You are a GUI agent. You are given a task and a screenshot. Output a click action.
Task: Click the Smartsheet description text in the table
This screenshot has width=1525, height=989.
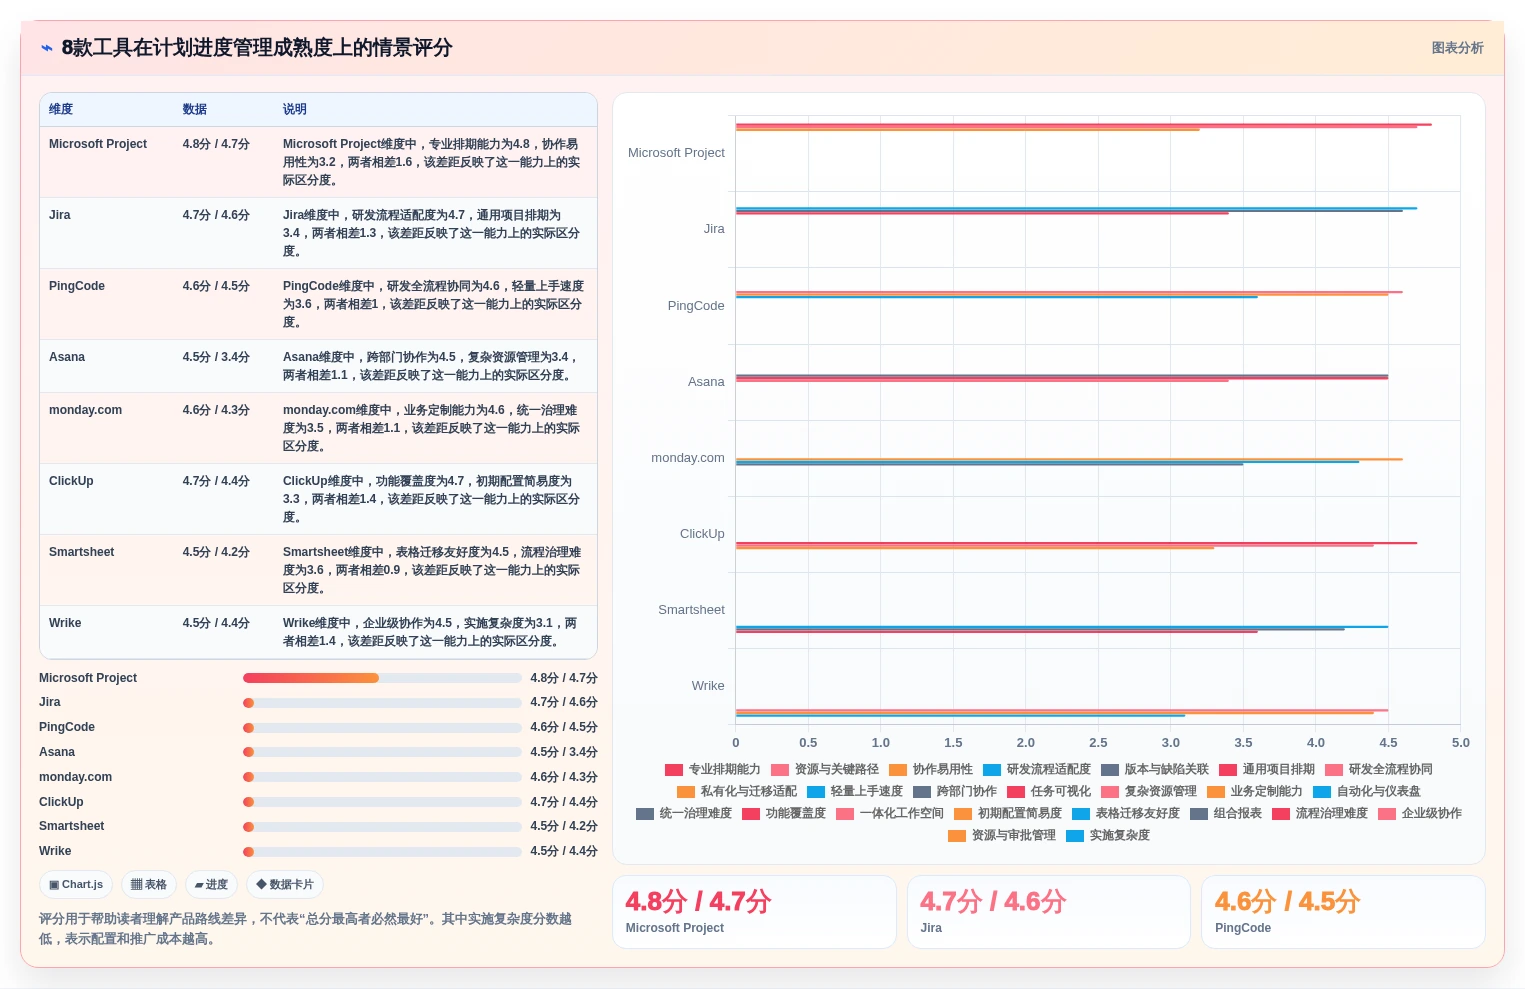(432, 570)
